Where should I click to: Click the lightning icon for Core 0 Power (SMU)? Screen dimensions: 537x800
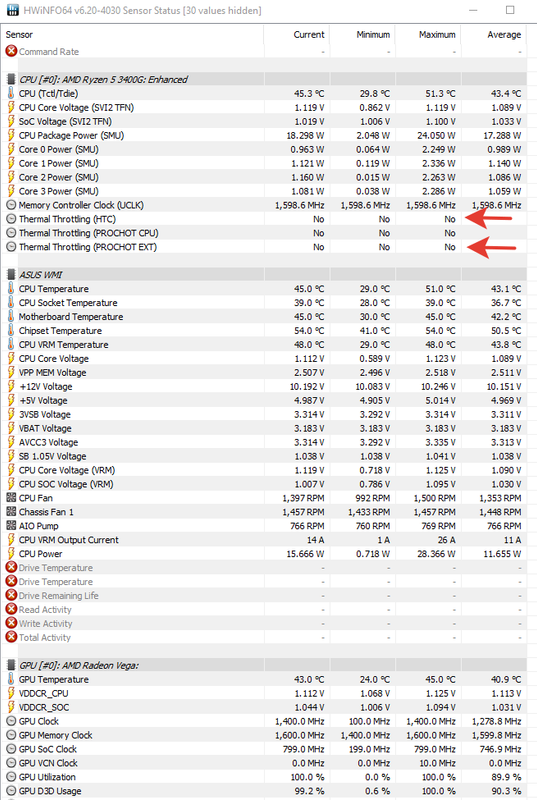[x=11, y=149]
